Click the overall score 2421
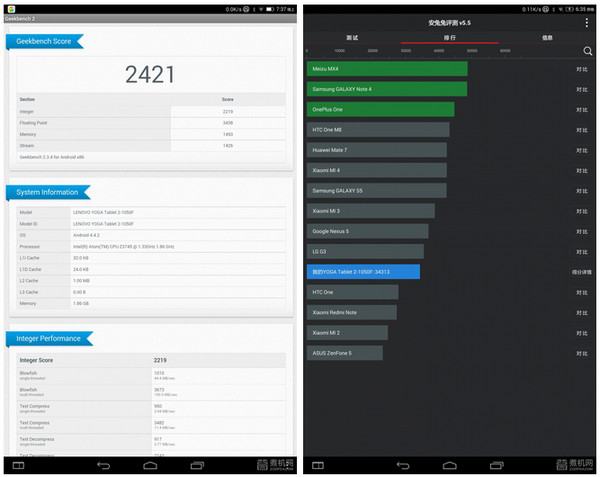This screenshot has height=477, width=600. tap(150, 74)
